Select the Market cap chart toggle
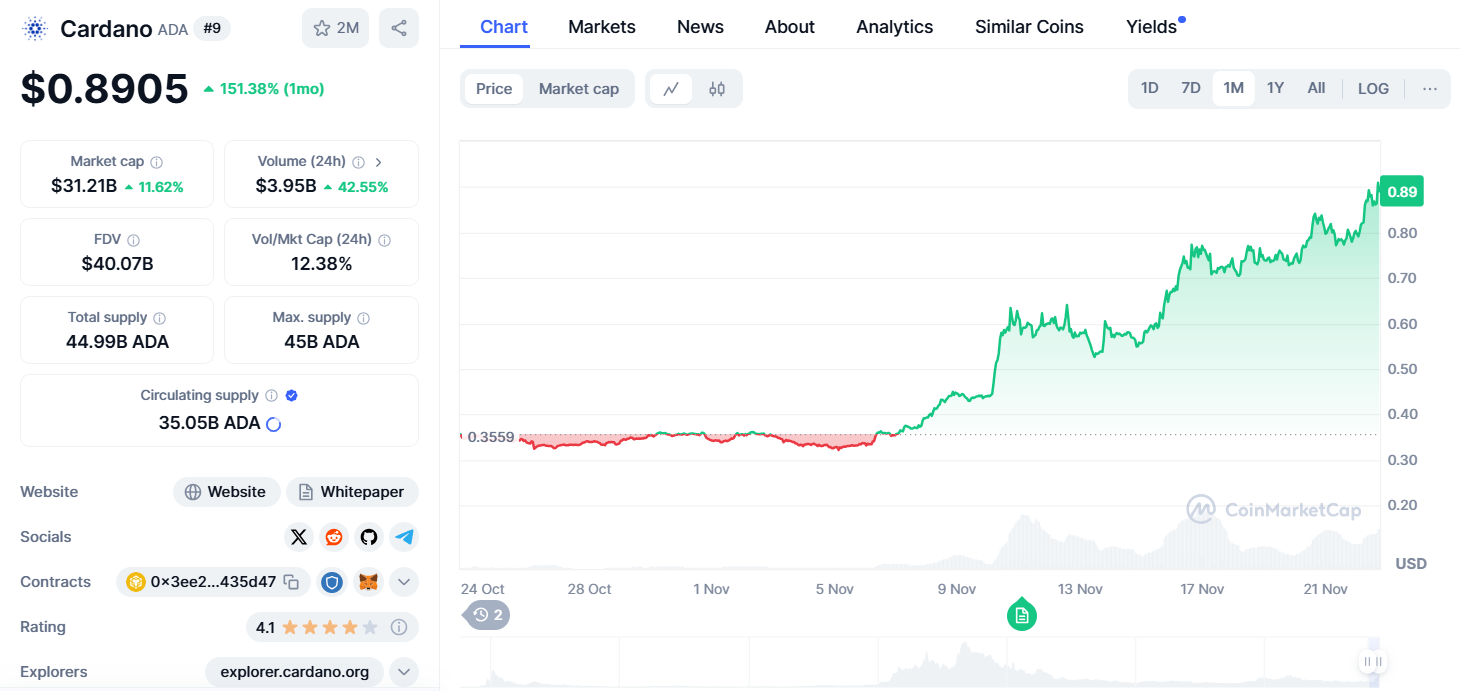Viewport: 1460px width, 691px height. pyautogui.click(x=579, y=89)
